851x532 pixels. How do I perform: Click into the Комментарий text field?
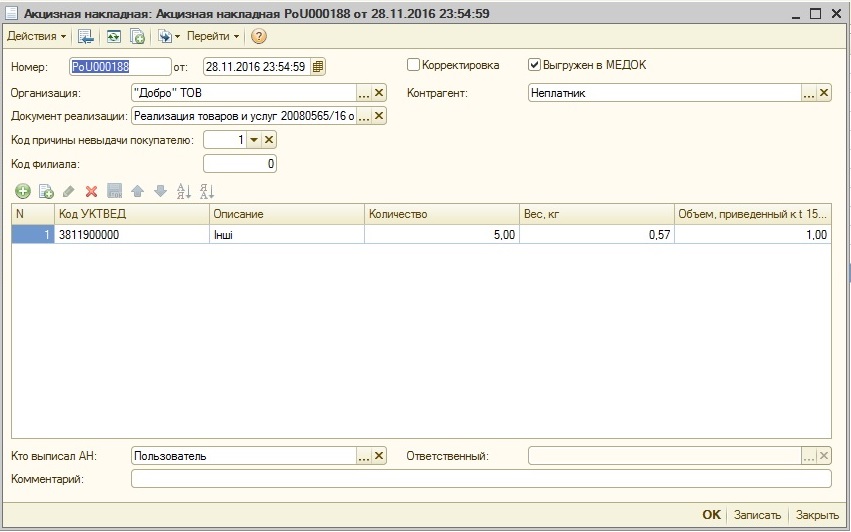(x=480, y=479)
